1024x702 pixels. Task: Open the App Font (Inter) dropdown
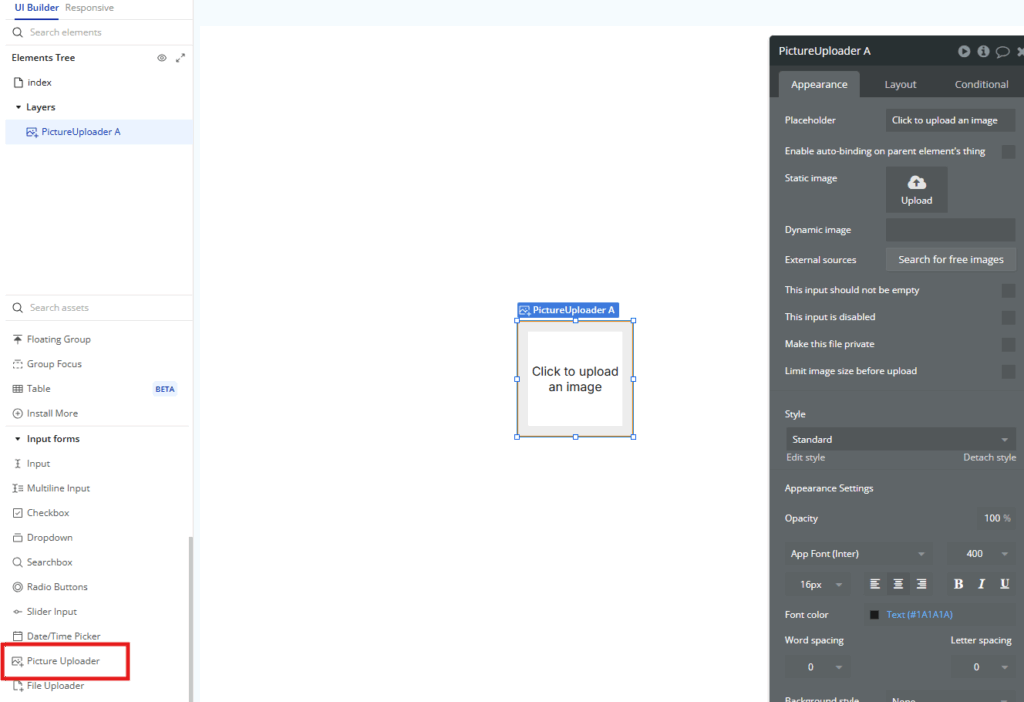[x=859, y=554]
